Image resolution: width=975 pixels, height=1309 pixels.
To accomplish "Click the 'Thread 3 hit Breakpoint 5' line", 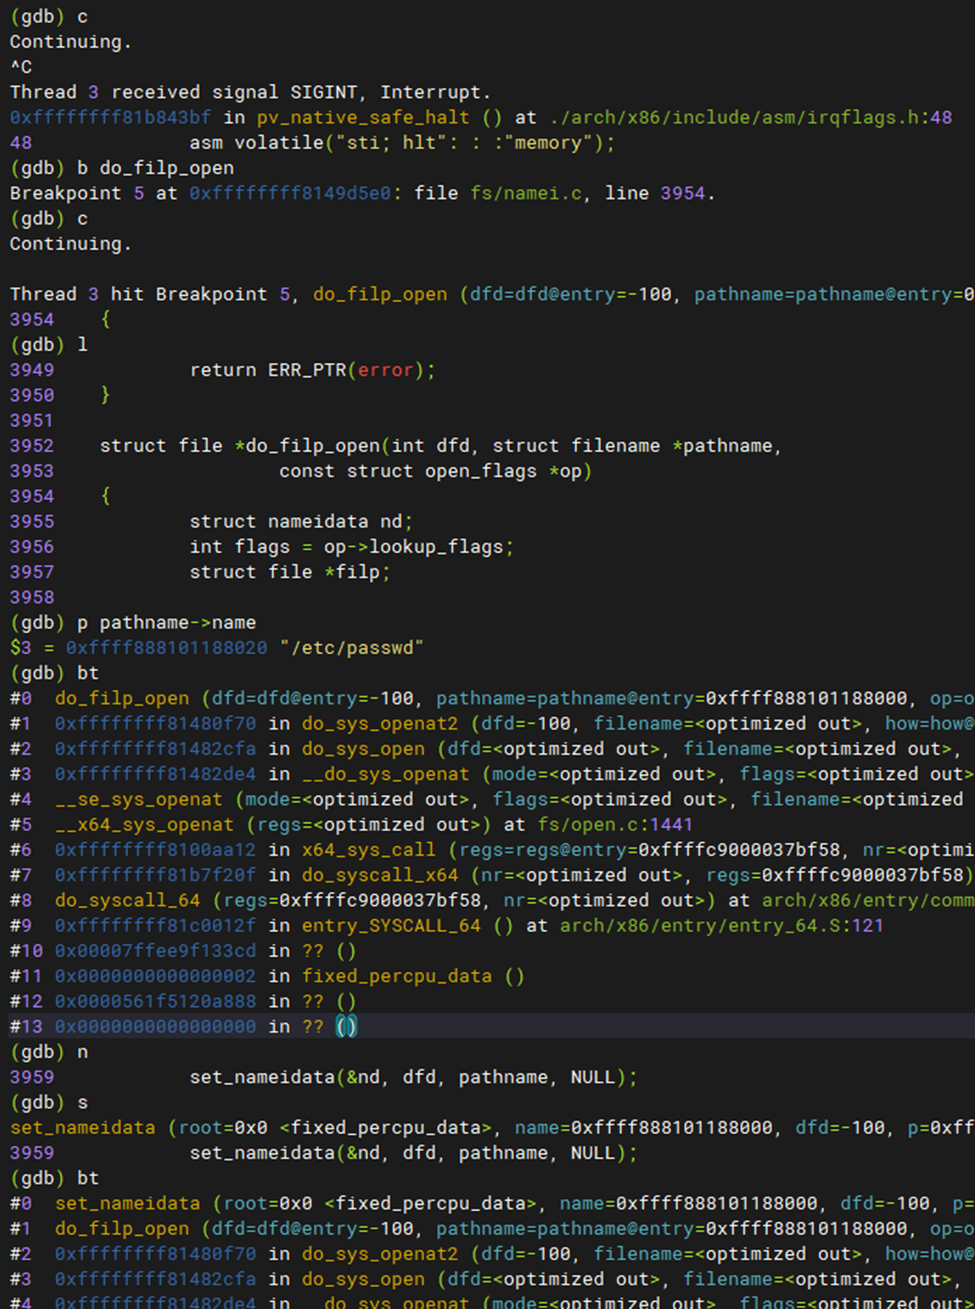I will point(492,294).
